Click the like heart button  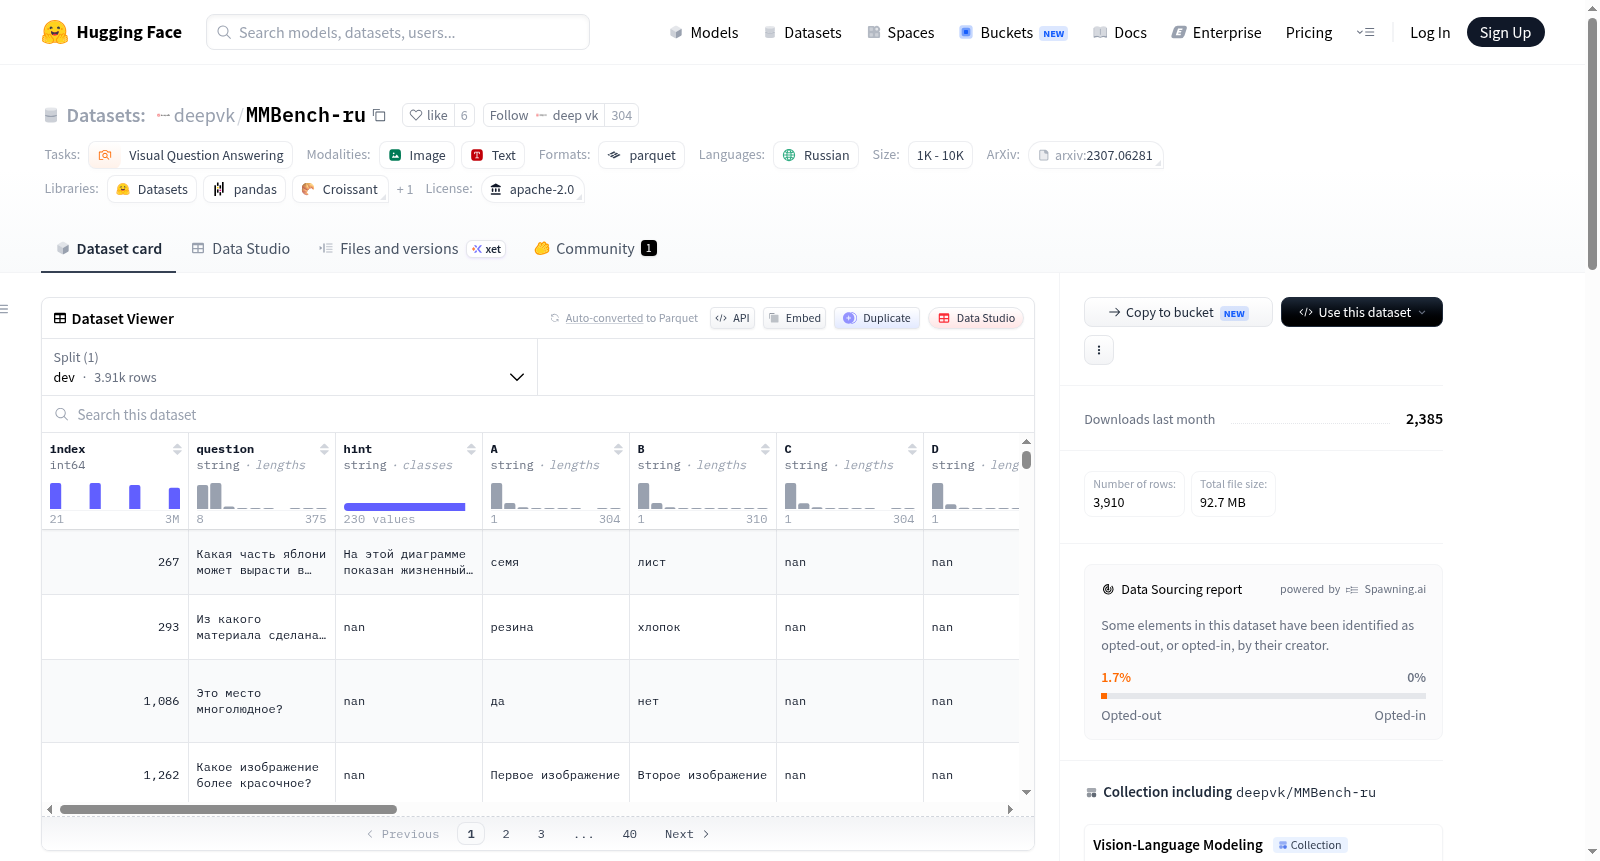pos(428,115)
